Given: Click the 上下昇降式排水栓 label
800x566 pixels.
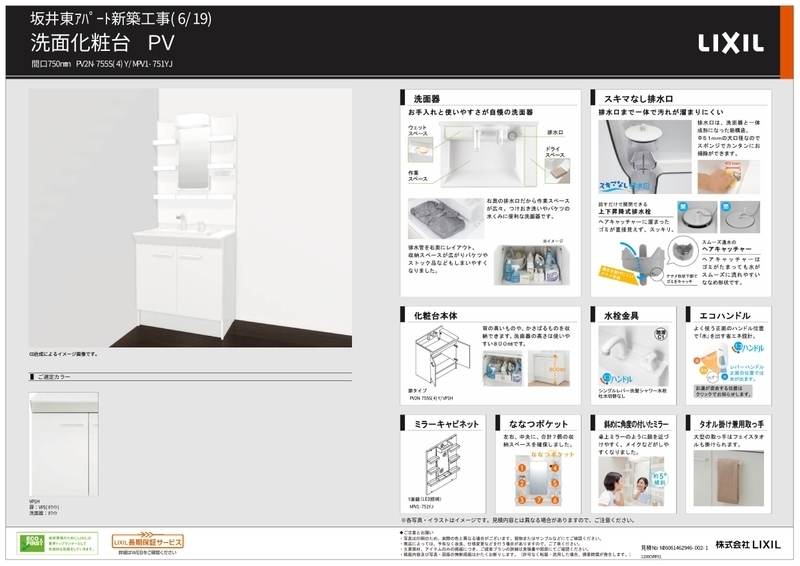Looking at the screenshot, I should 624,211.
